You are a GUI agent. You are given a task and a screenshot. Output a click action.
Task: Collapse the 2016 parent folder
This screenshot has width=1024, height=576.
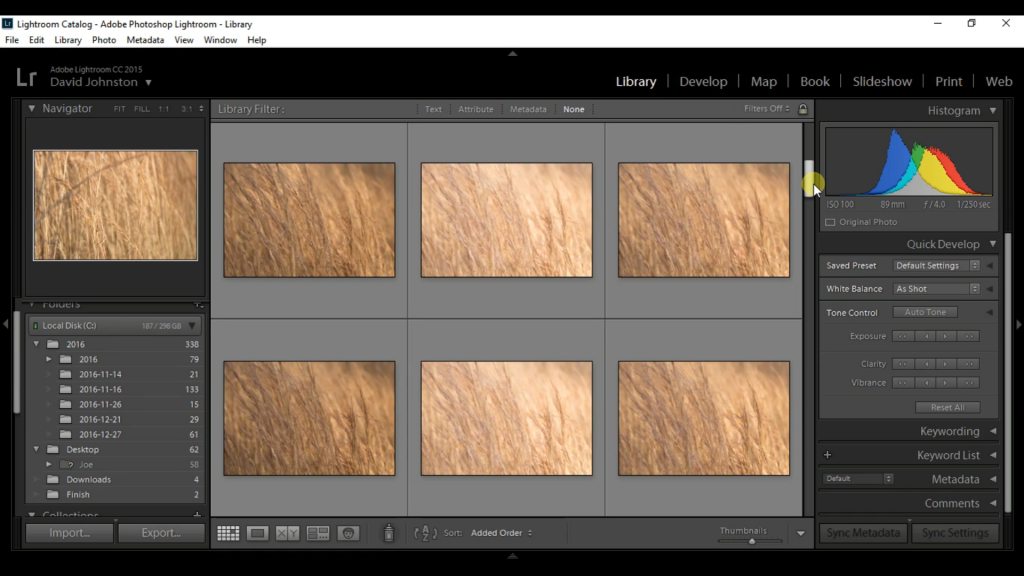37,344
